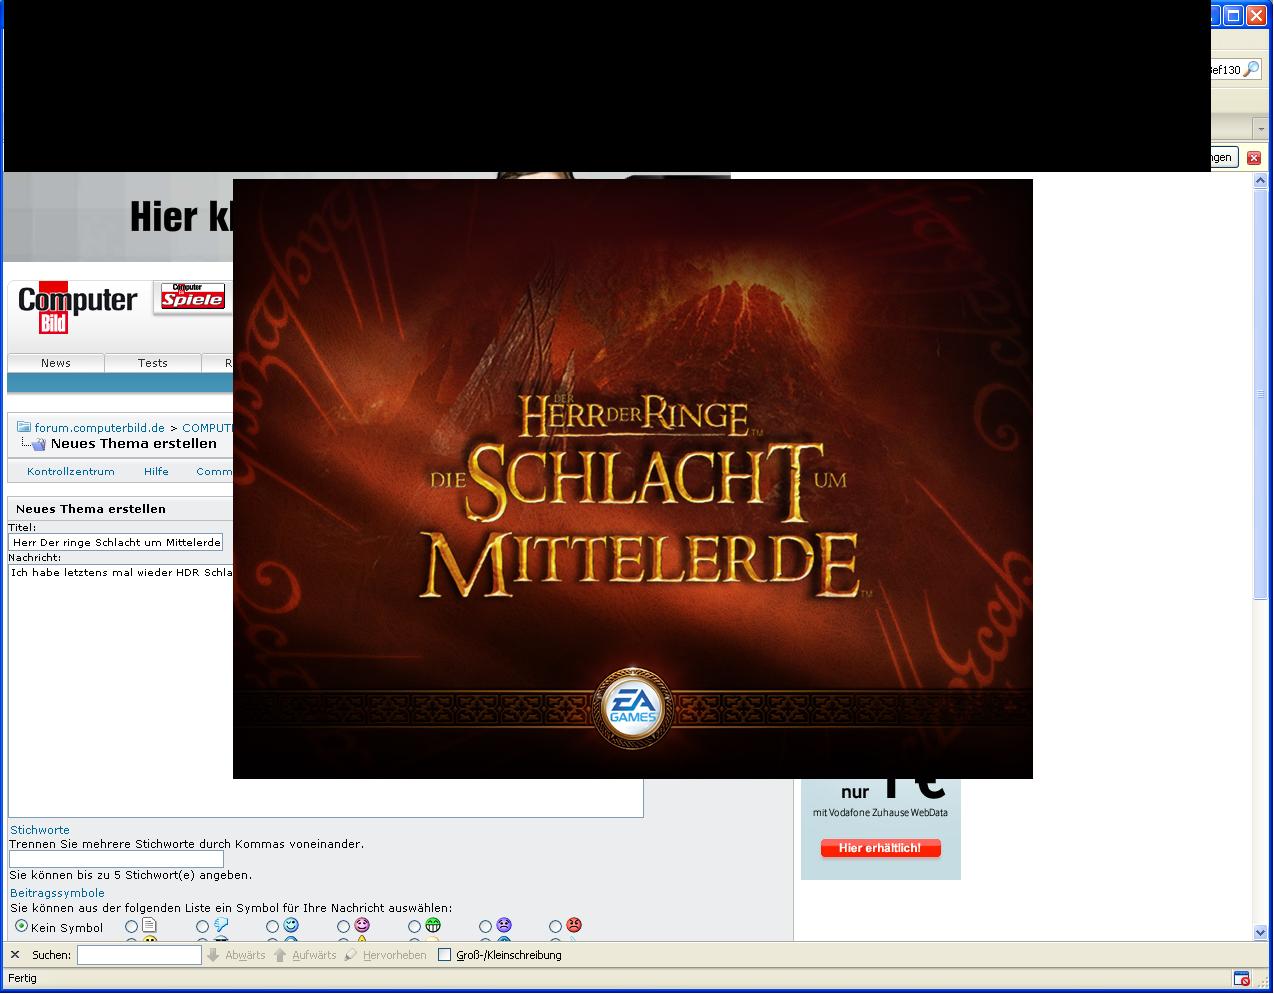
Task: Click the Abwärts arrow in find bar
Action: (x=213, y=955)
